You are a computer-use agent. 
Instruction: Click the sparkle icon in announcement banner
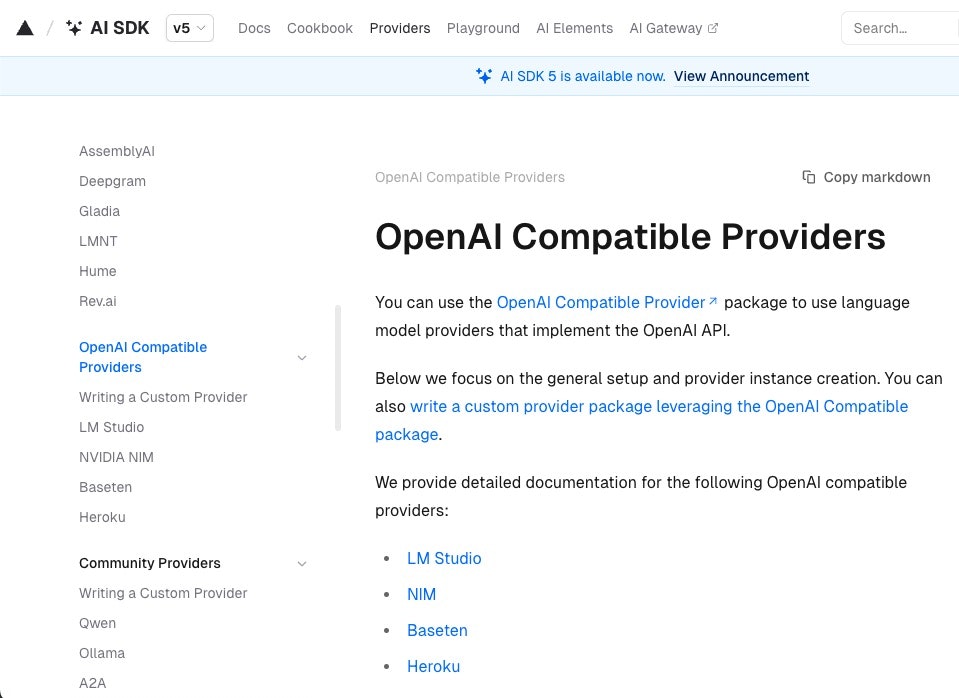click(x=484, y=76)
